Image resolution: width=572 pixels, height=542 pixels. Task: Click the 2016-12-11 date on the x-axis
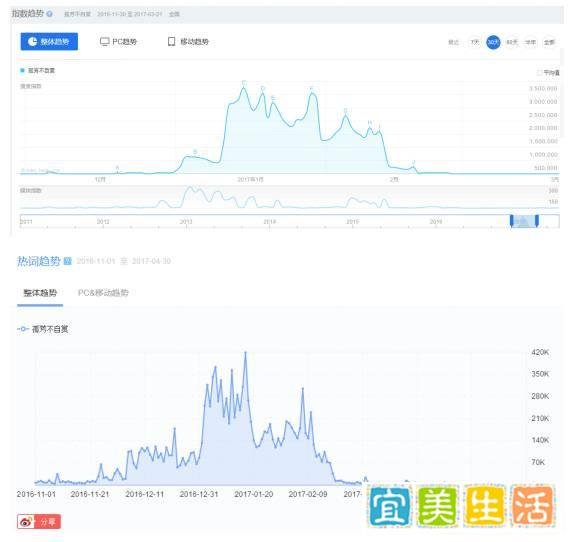(x=144, y=494)
